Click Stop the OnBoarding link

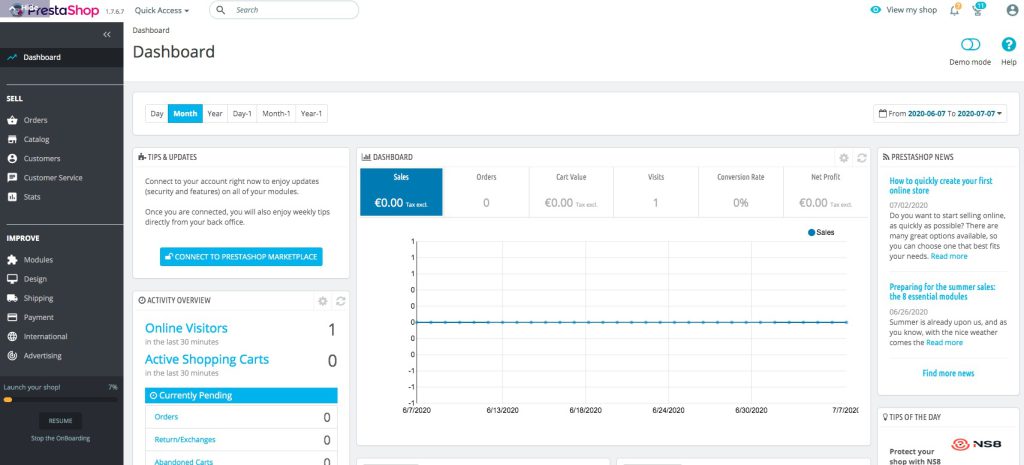pyautogui.click(x=61, y=439)
